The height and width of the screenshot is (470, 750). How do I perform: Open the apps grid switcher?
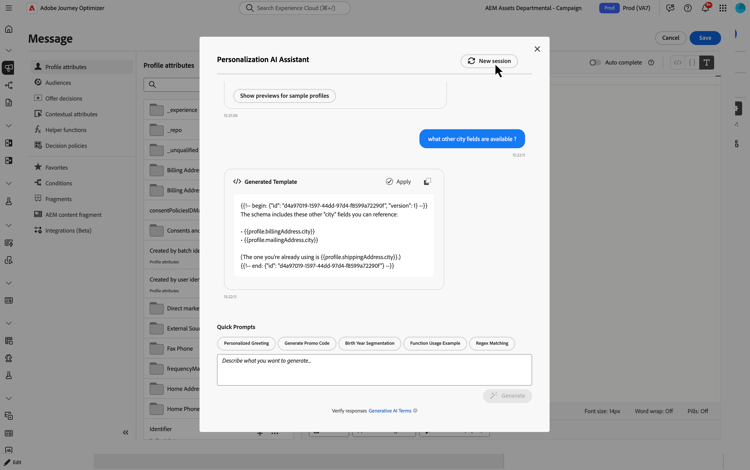pyautogui.click(x=723, y=8)
